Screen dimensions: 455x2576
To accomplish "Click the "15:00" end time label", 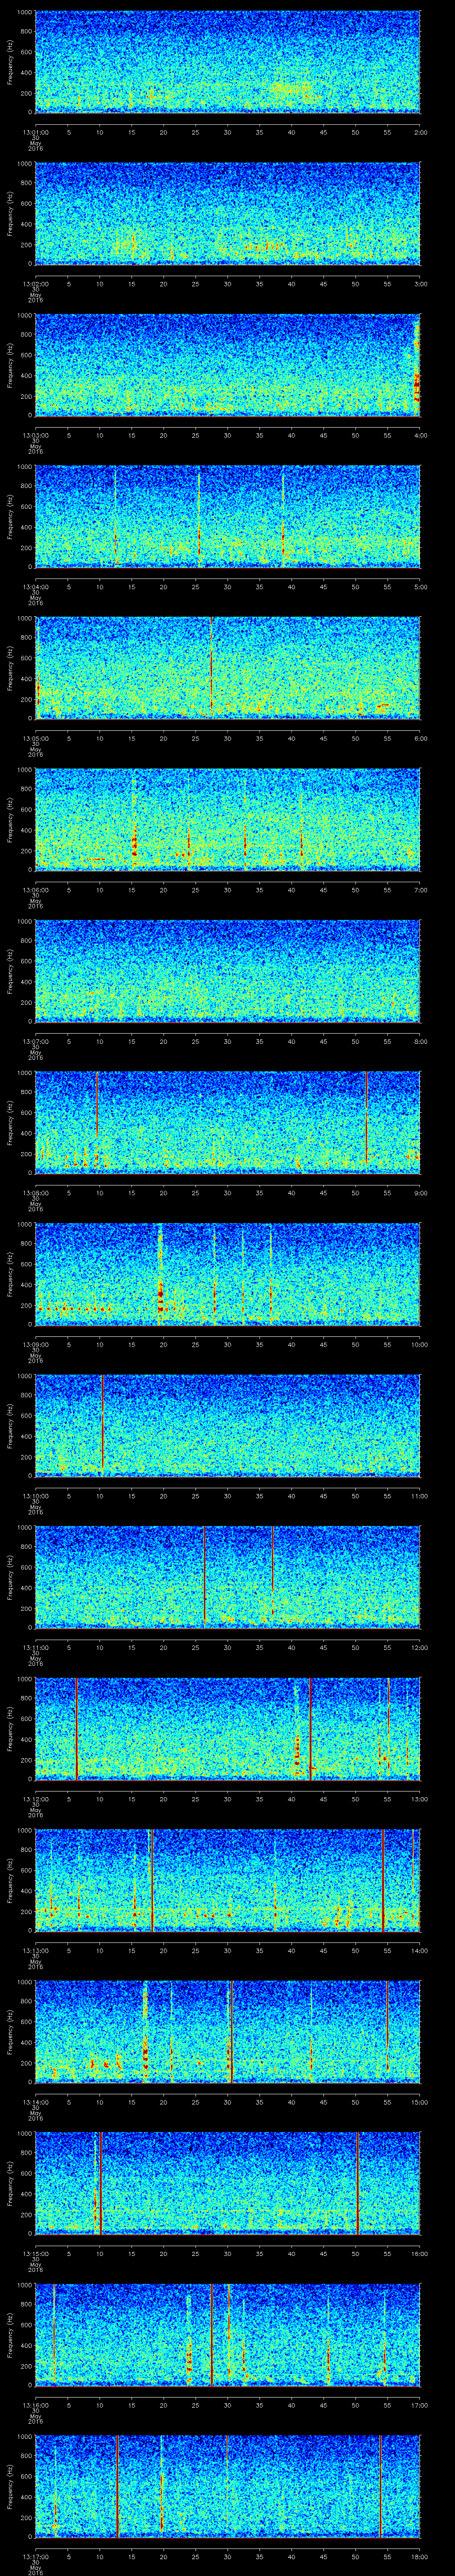I will pyautogui.click(x=419, y=2101).
